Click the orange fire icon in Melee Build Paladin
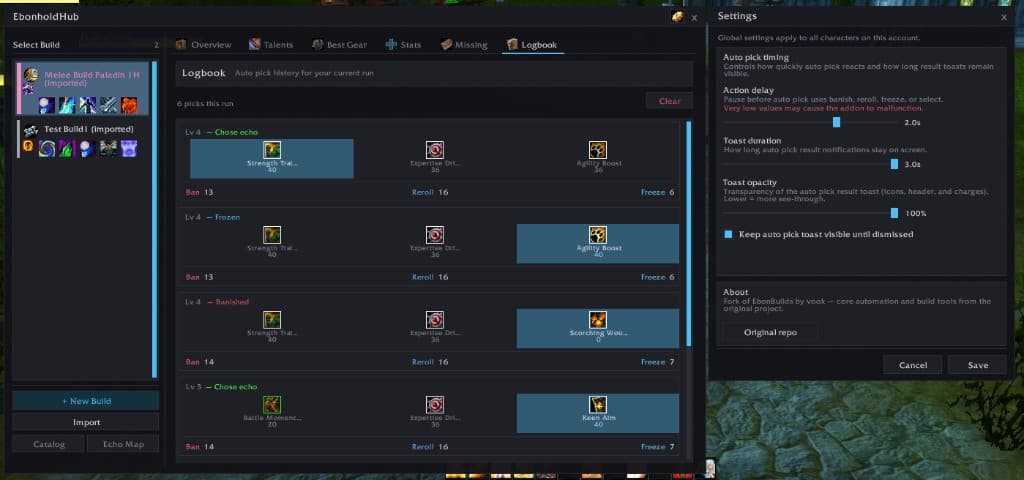The width and height of the screenshot is (1024, 480). [x=129, y=104]
